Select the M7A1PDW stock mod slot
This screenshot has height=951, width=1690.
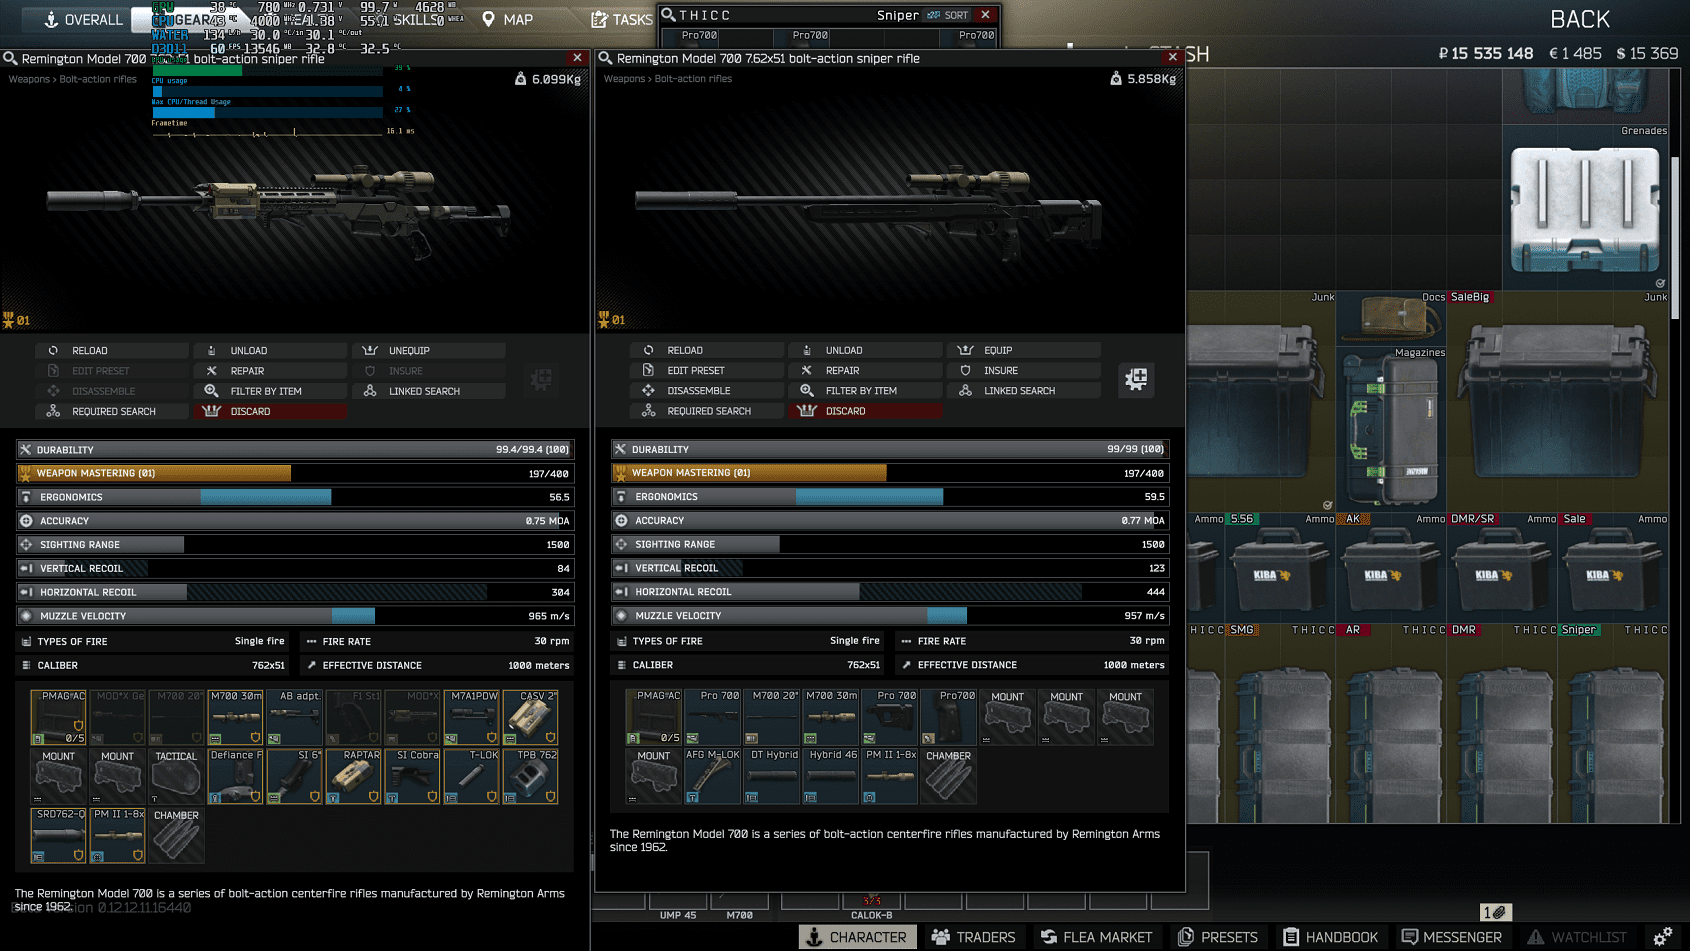coord(472,717)
